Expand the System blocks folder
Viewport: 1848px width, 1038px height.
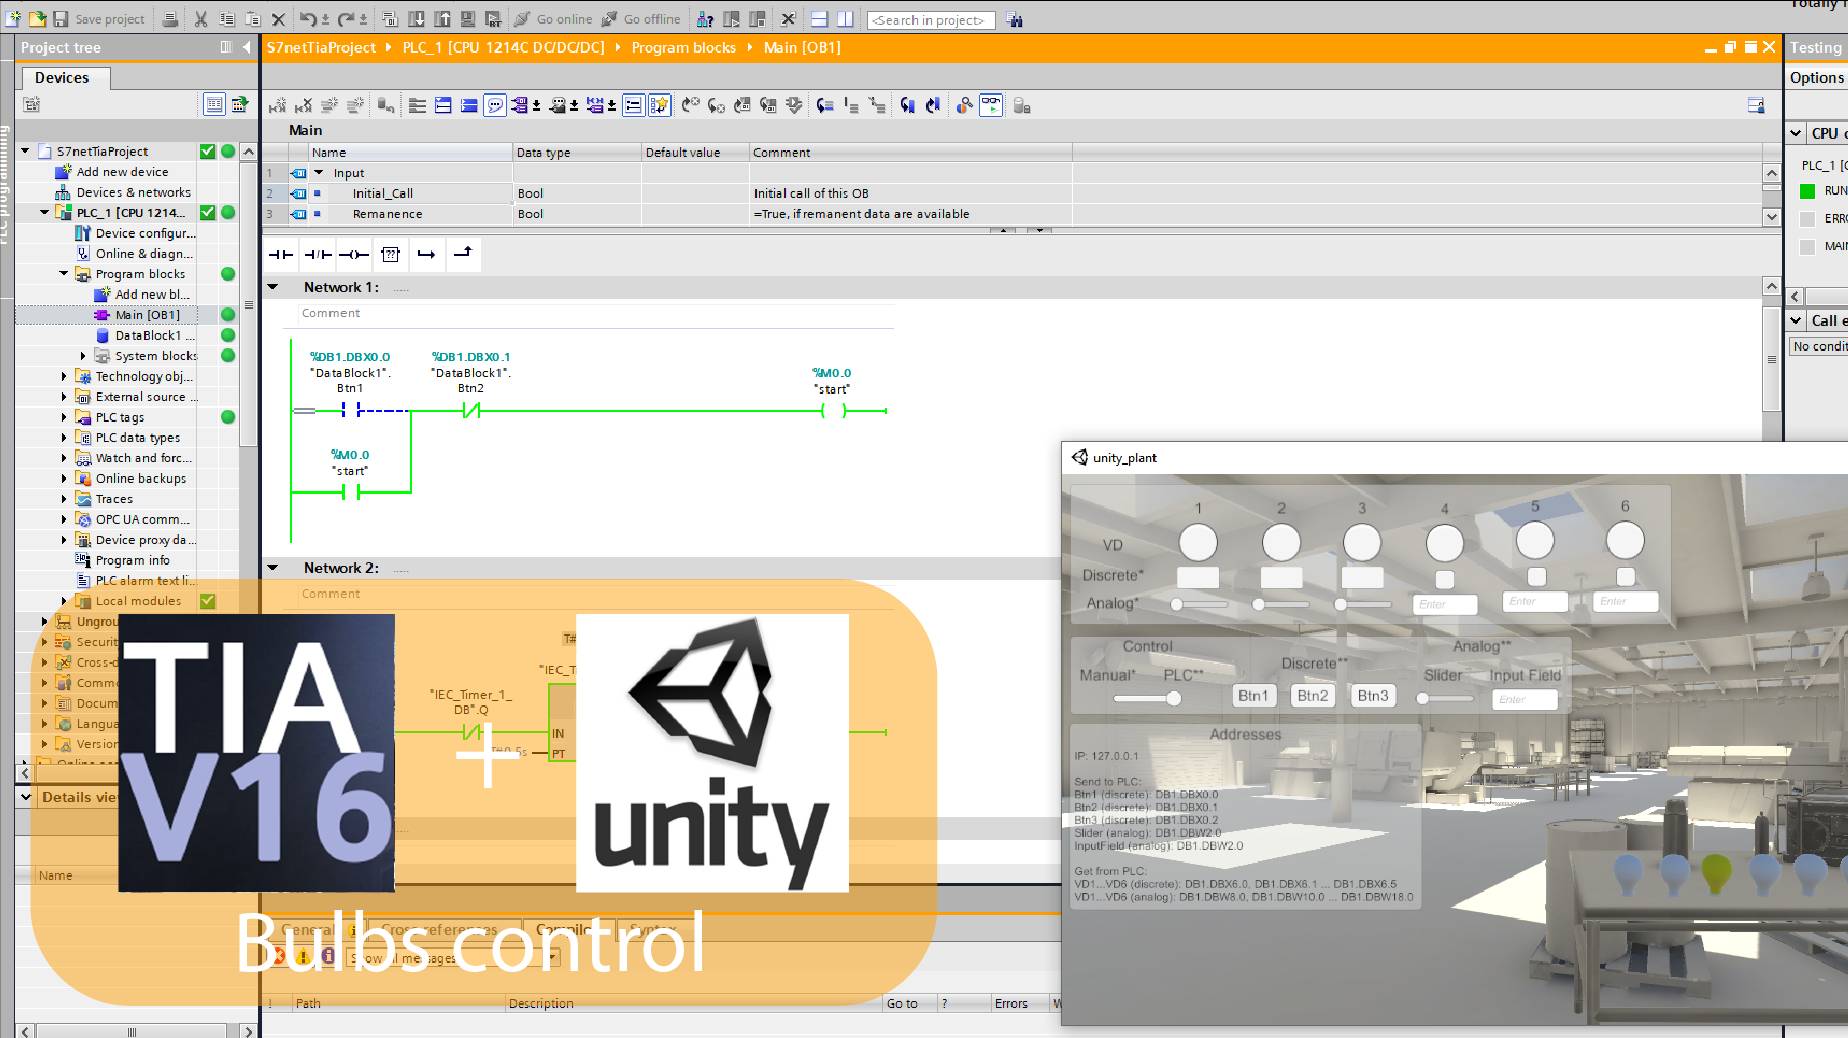coord(83,355)
